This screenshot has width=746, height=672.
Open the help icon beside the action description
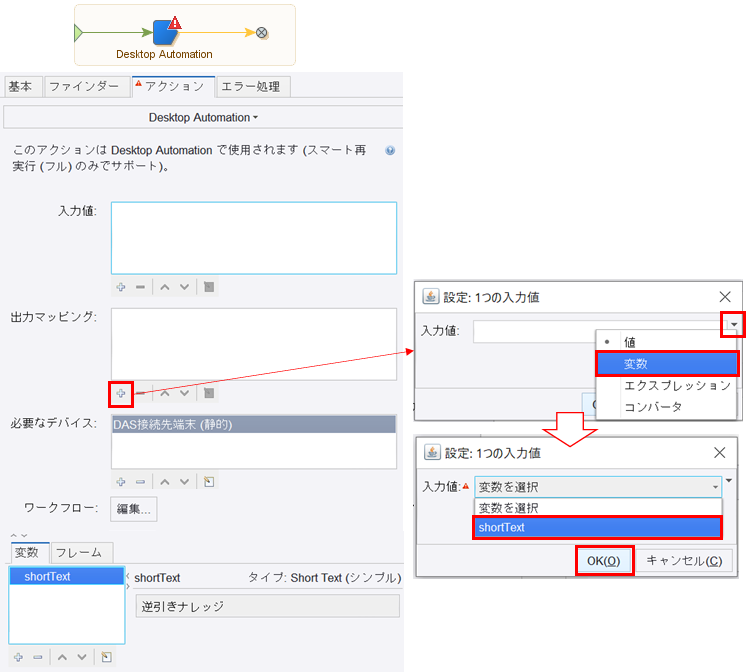click(x=390, y=150)
